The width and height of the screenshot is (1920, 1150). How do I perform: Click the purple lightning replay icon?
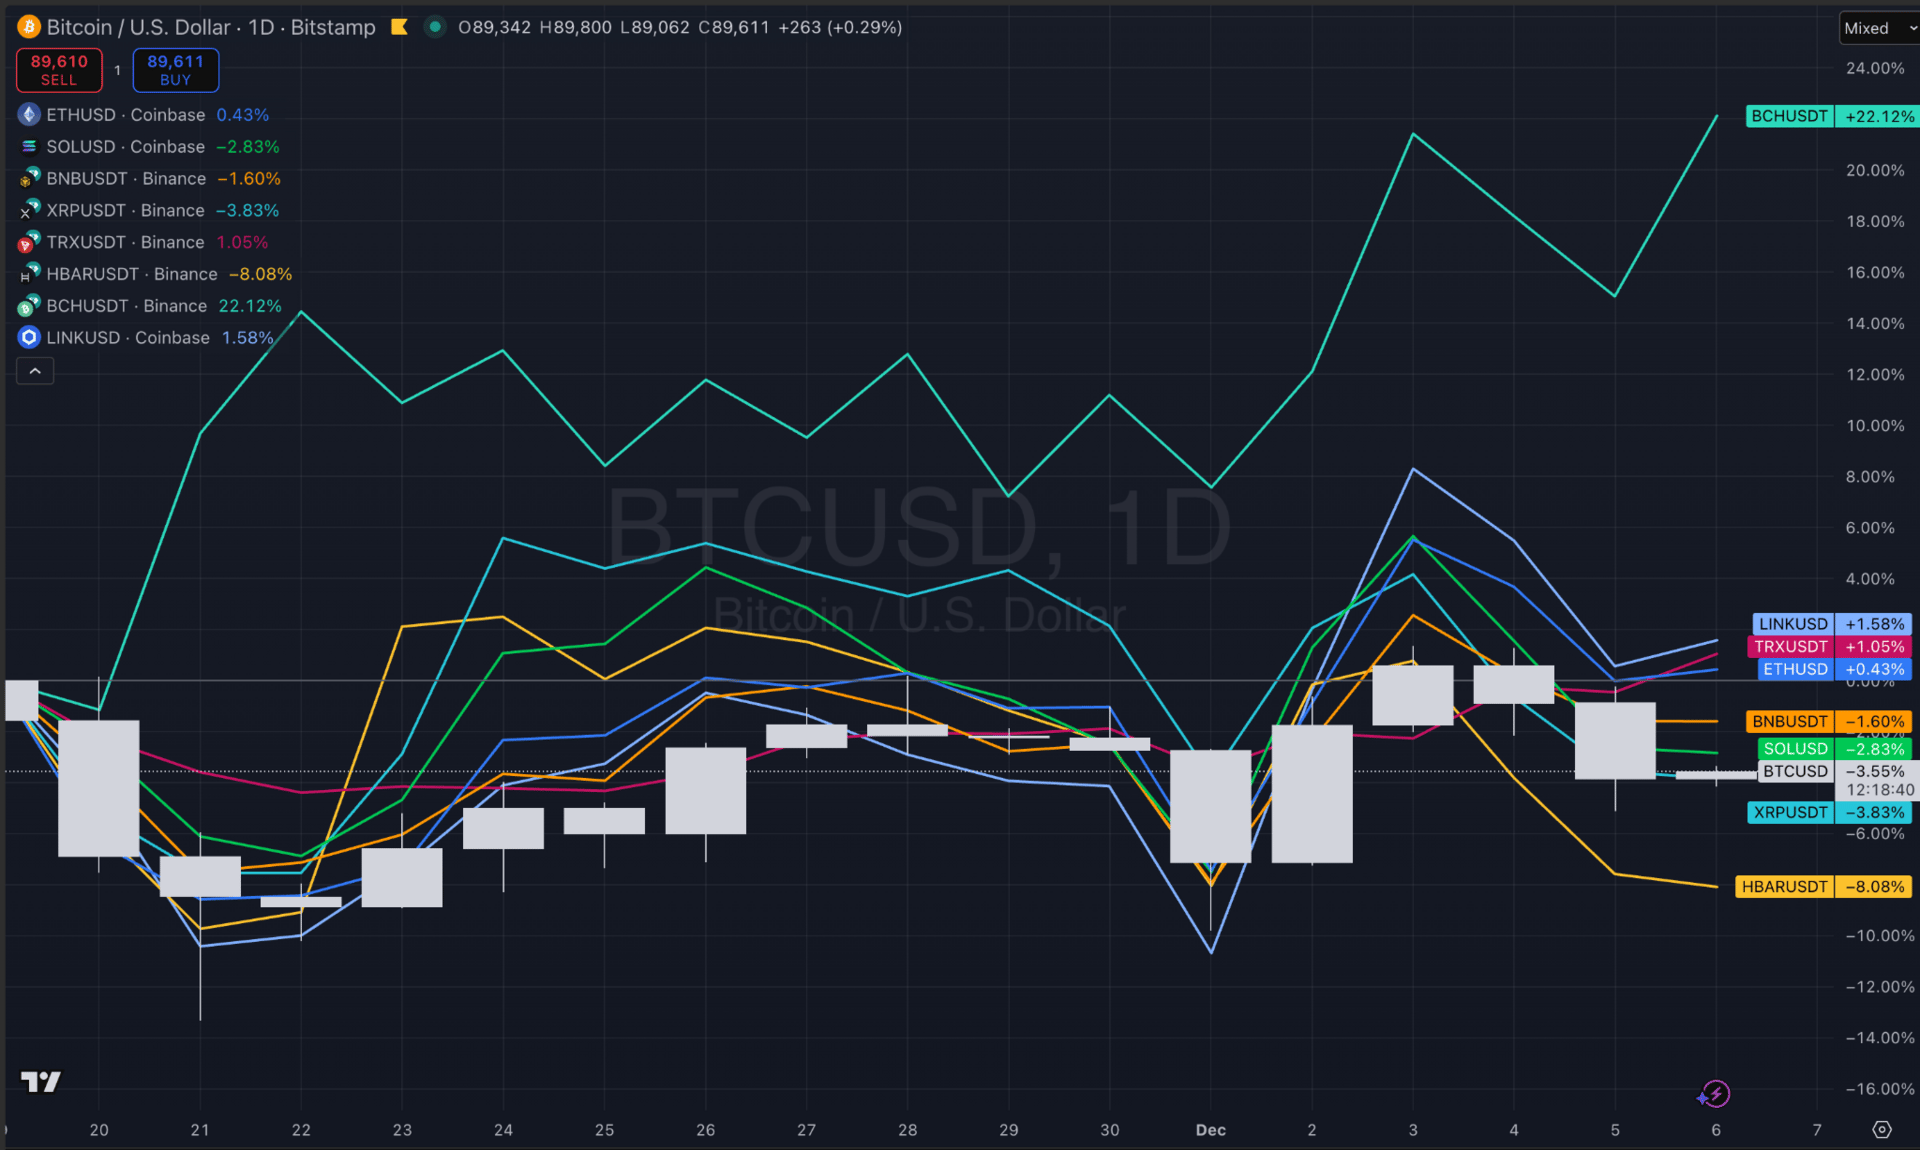pyautogui.click(x=1714, y=1094)
